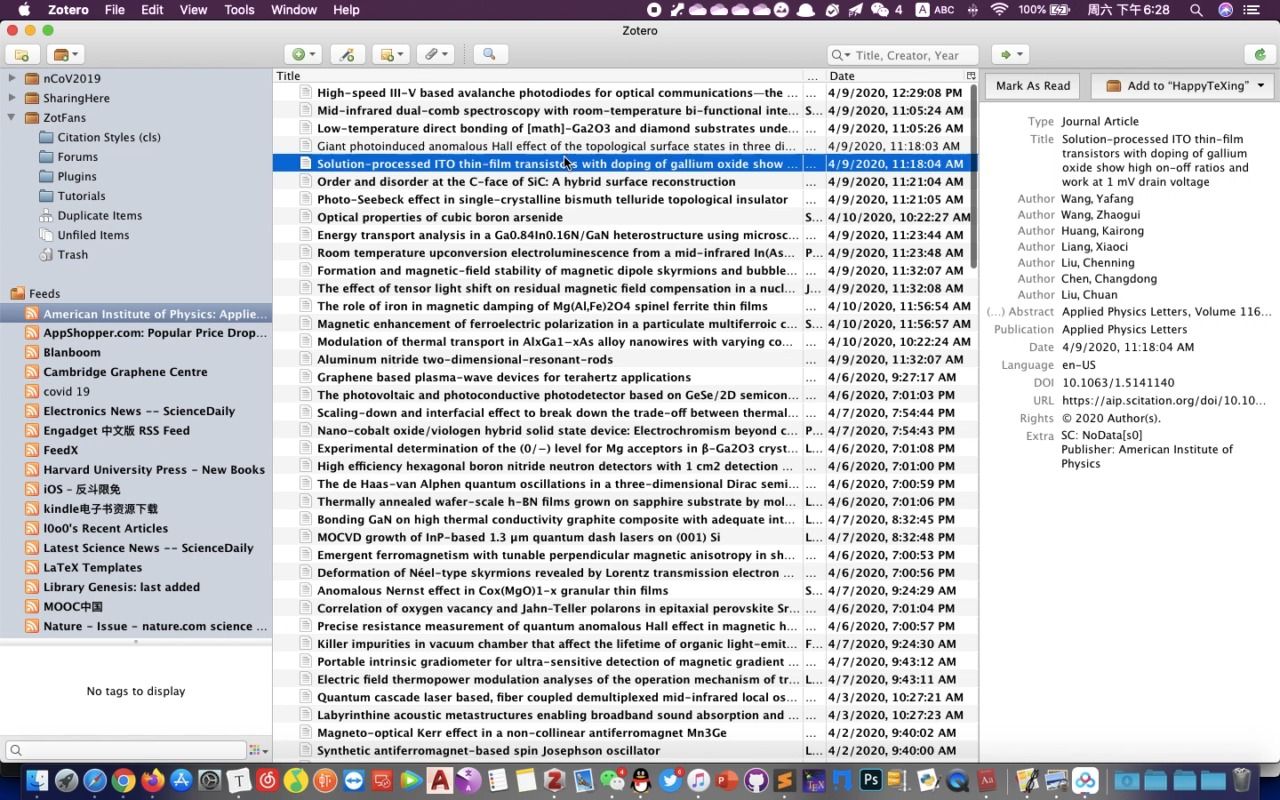Click the Sync with zotero.org icon
This screenshot has width=1280, height=800.
1260,55
